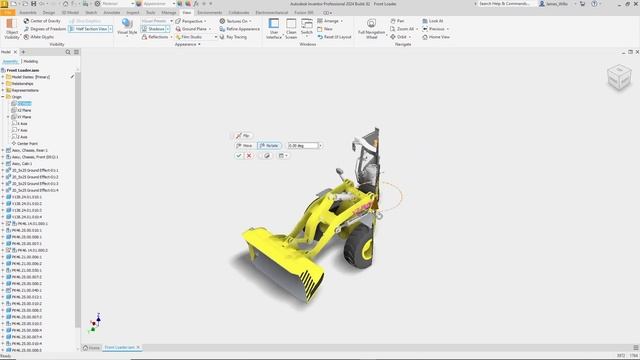The image size is (640, 360).
Task: Toggle iMate Glyphs display
Action: pos(38,37)
